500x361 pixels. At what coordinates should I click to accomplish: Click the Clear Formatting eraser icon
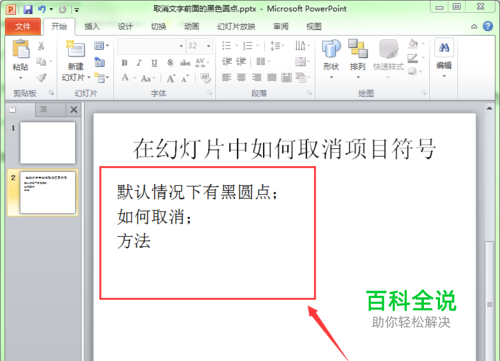[x=205, y=78]
